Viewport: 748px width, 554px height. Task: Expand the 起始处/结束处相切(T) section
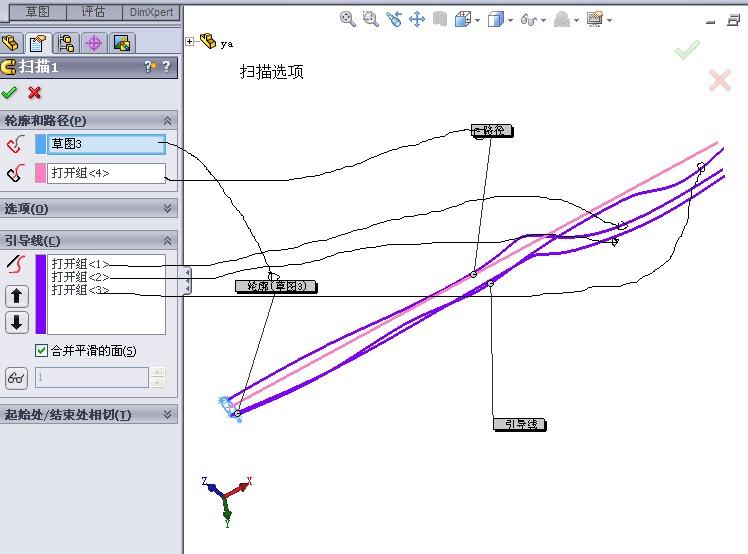[x=167, y=414]
